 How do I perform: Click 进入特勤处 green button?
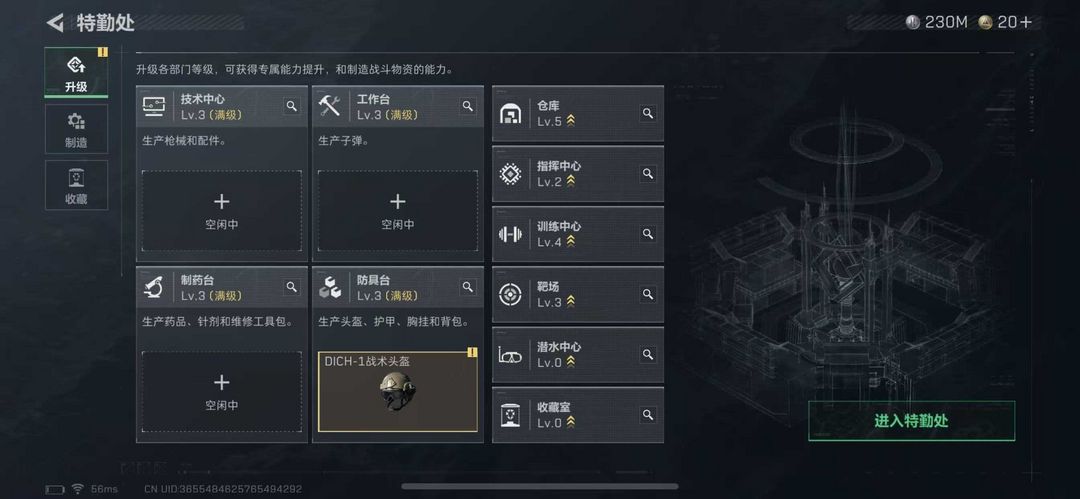911,420
